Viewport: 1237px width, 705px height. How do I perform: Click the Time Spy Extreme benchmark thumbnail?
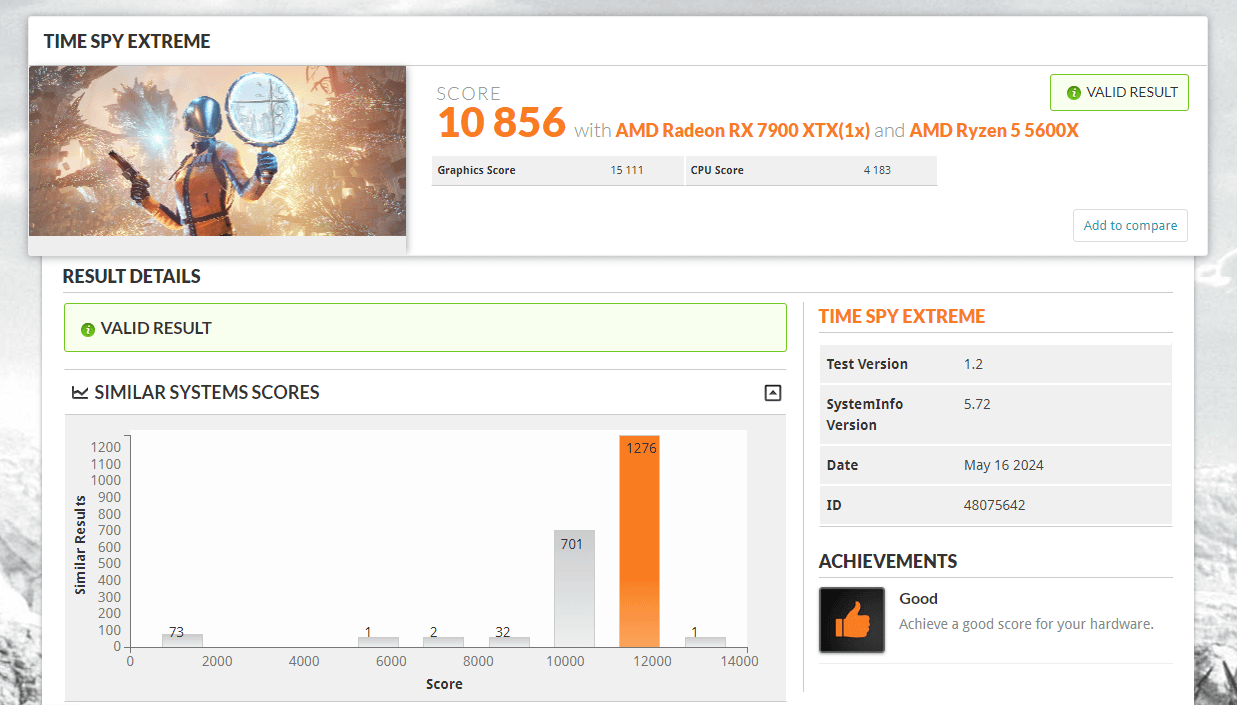217,151
